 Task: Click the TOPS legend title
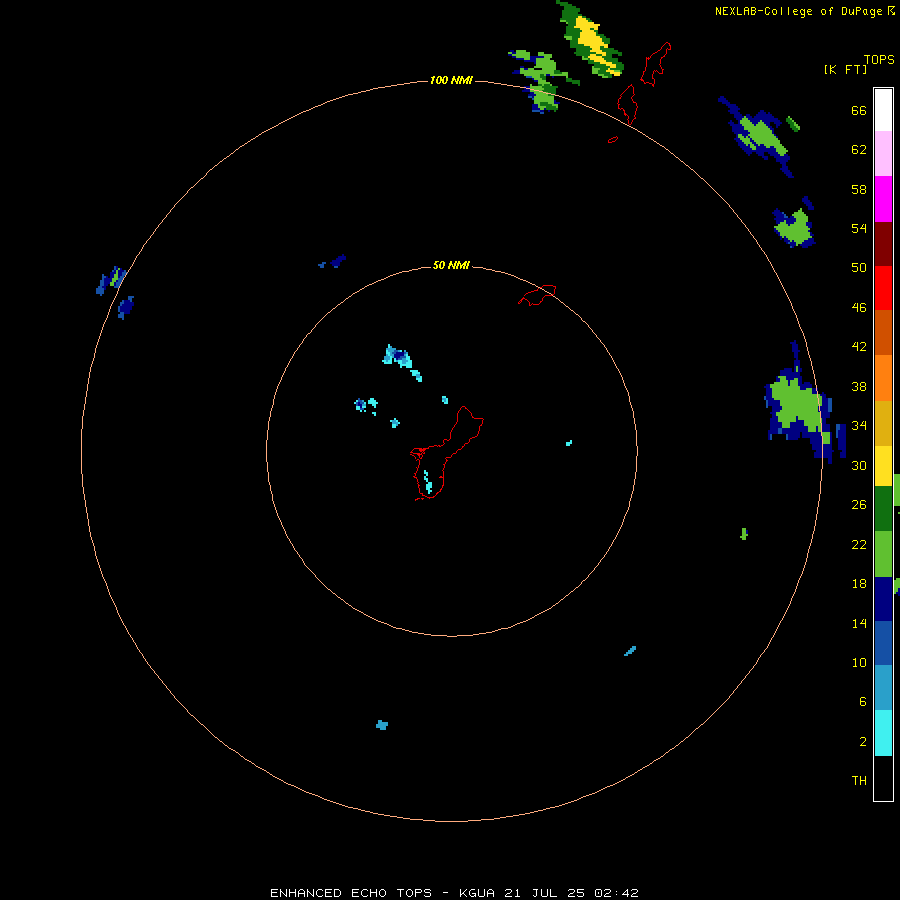[x=879, y=59]
